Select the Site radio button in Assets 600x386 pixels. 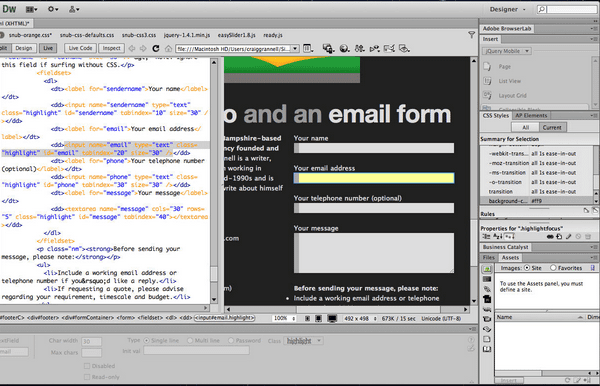pos(527,268)
